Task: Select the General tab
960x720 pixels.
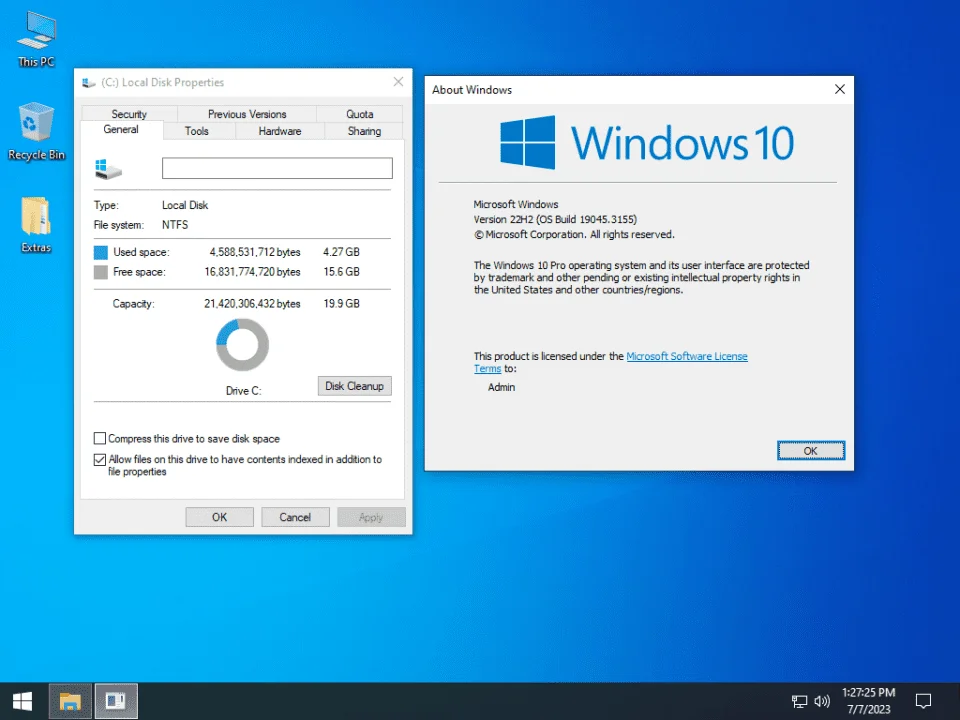Action: 121,130
